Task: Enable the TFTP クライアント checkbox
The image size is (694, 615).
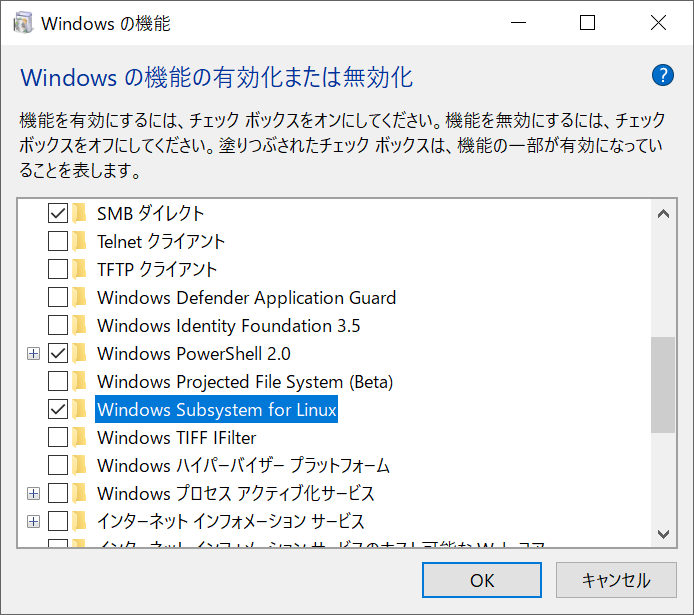Action: coord(58,269)
